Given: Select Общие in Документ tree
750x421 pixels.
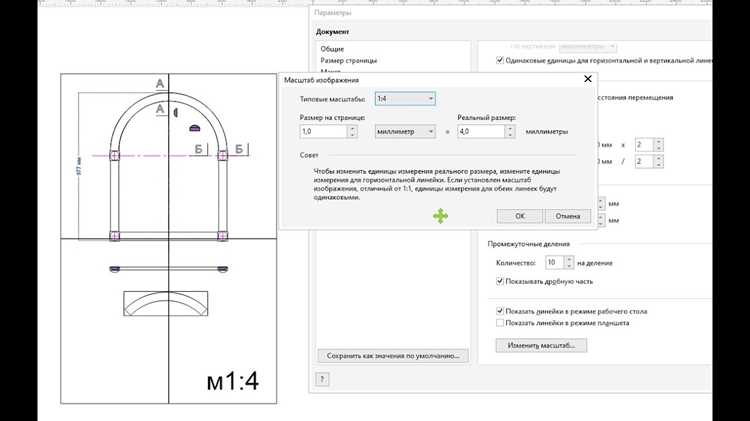Looking at the screenshot, I should click(x=332, y=49).
